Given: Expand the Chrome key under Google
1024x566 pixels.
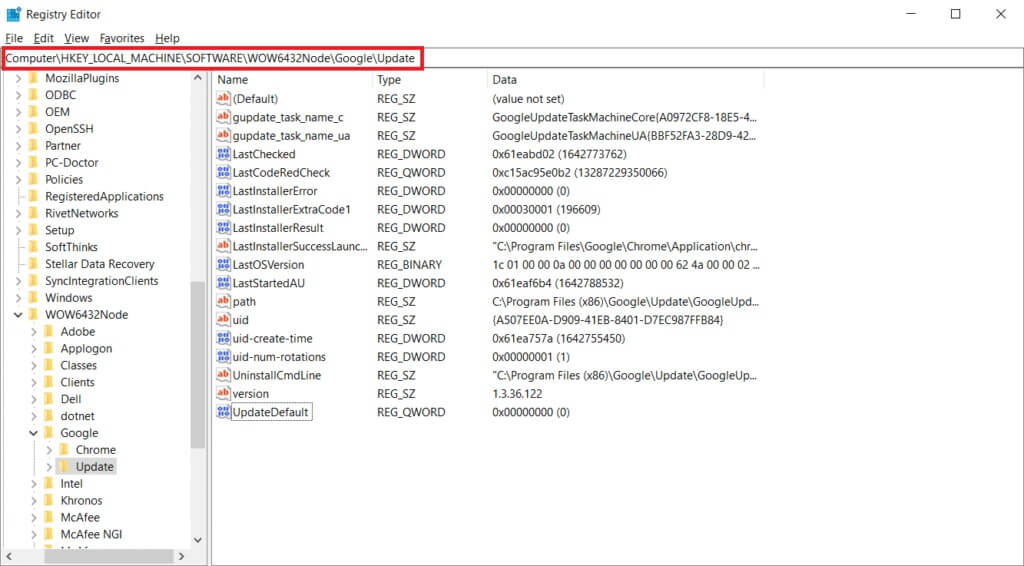Looking at the screenshot, I should coord(49,450).
